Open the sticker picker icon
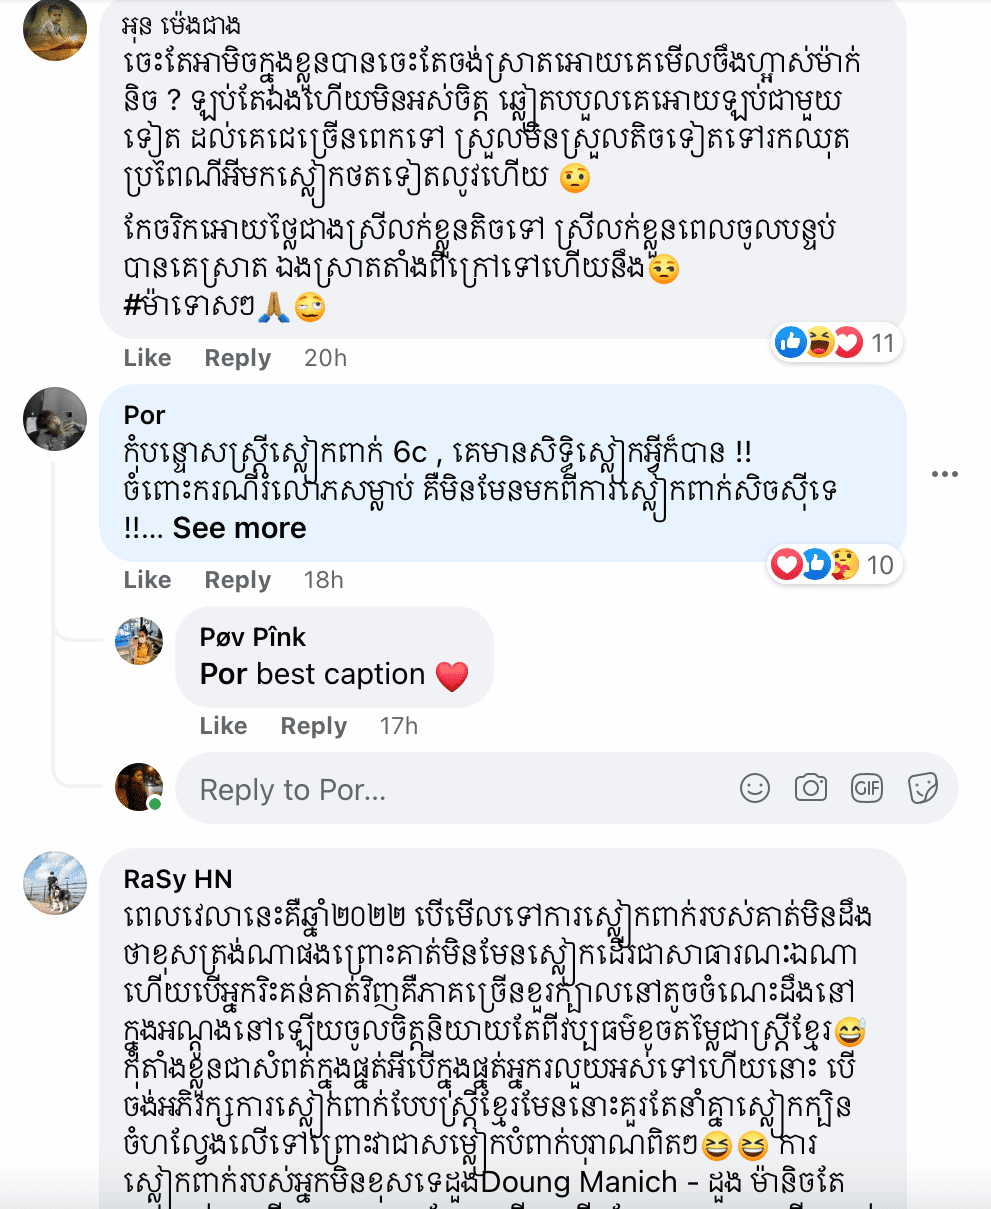This screenshot has width=991, height=1209. 922,789
